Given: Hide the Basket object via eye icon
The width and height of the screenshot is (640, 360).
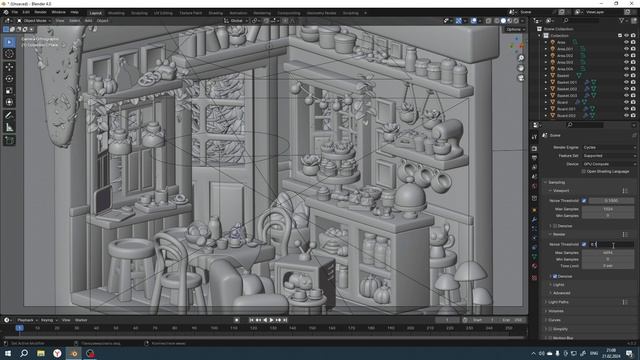Looking at the screenshot, I should tap(627, 76).
